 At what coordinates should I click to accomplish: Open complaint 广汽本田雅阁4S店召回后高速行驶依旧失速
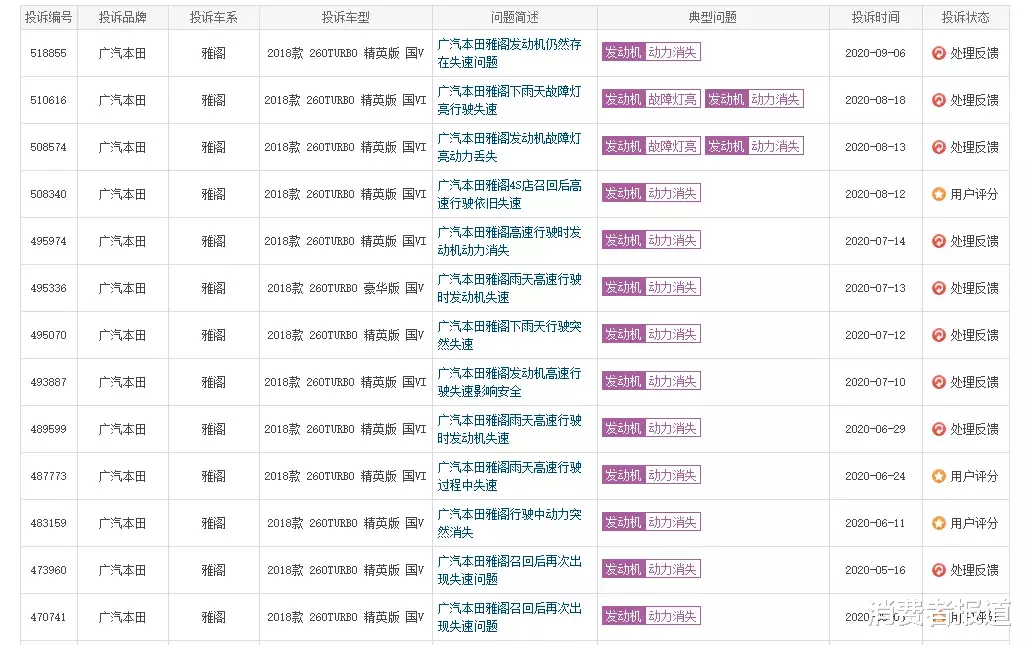(x=509, y=194)
